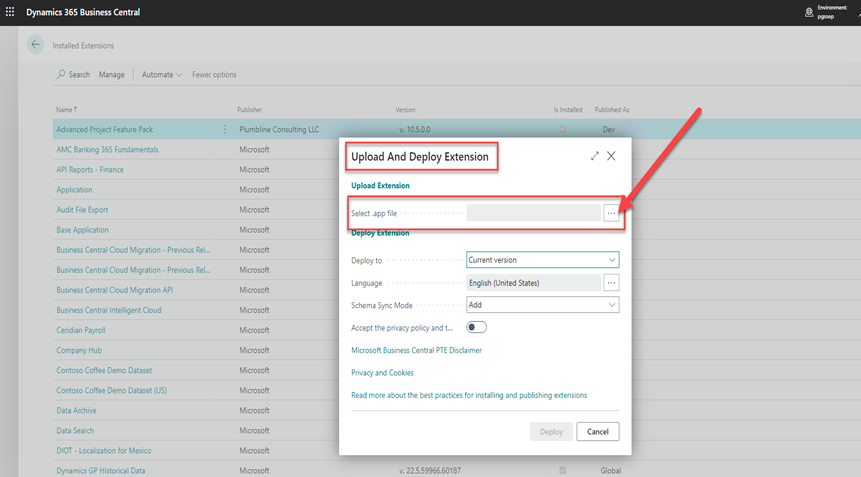Open DIOT - Localization for Mexico extension
861x477 pixels.
(x=103, y=451)
